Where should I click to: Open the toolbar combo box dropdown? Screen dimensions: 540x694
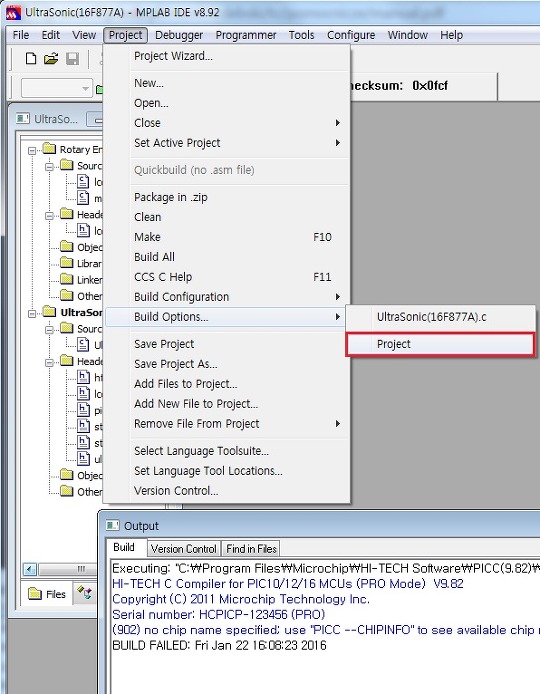click(x=85, y=88)
